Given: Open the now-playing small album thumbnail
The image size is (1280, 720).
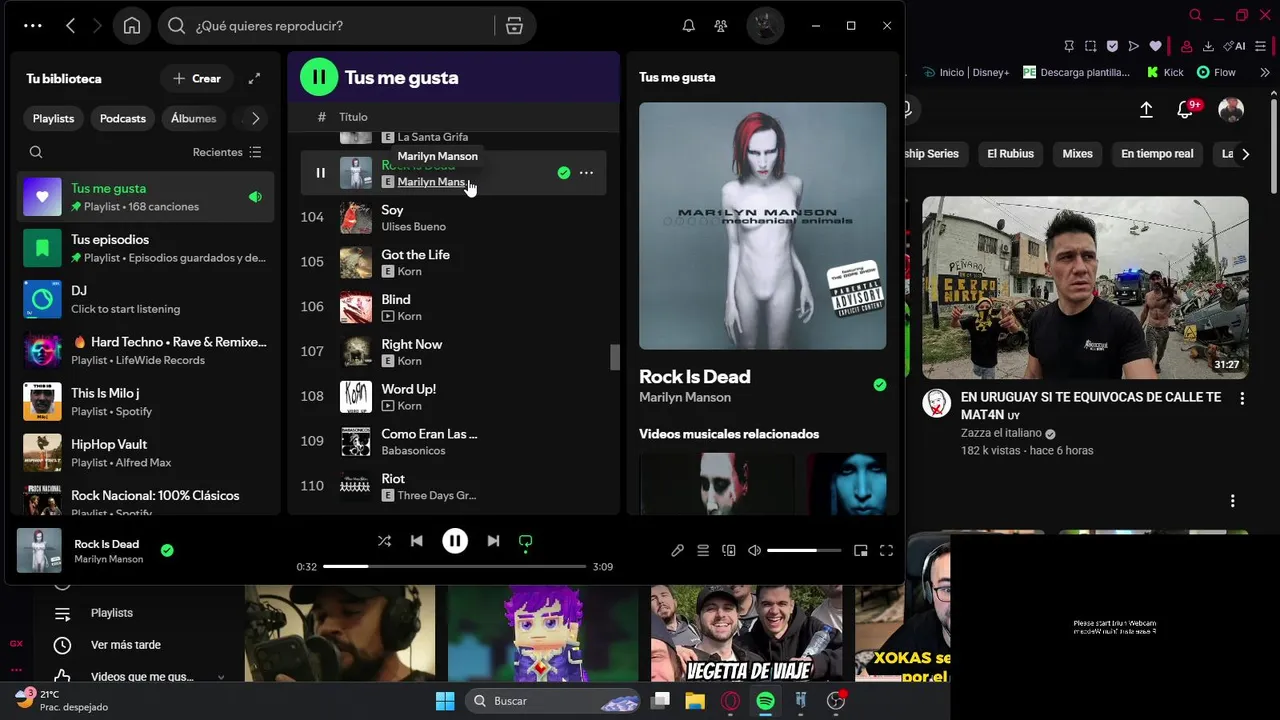Looking at the screenshot, I should 39,550.
